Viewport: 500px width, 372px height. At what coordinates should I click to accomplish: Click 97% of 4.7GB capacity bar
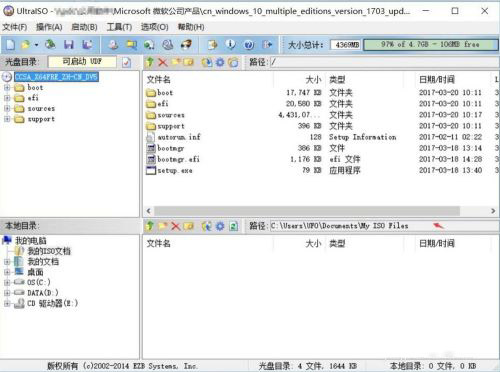430,44
